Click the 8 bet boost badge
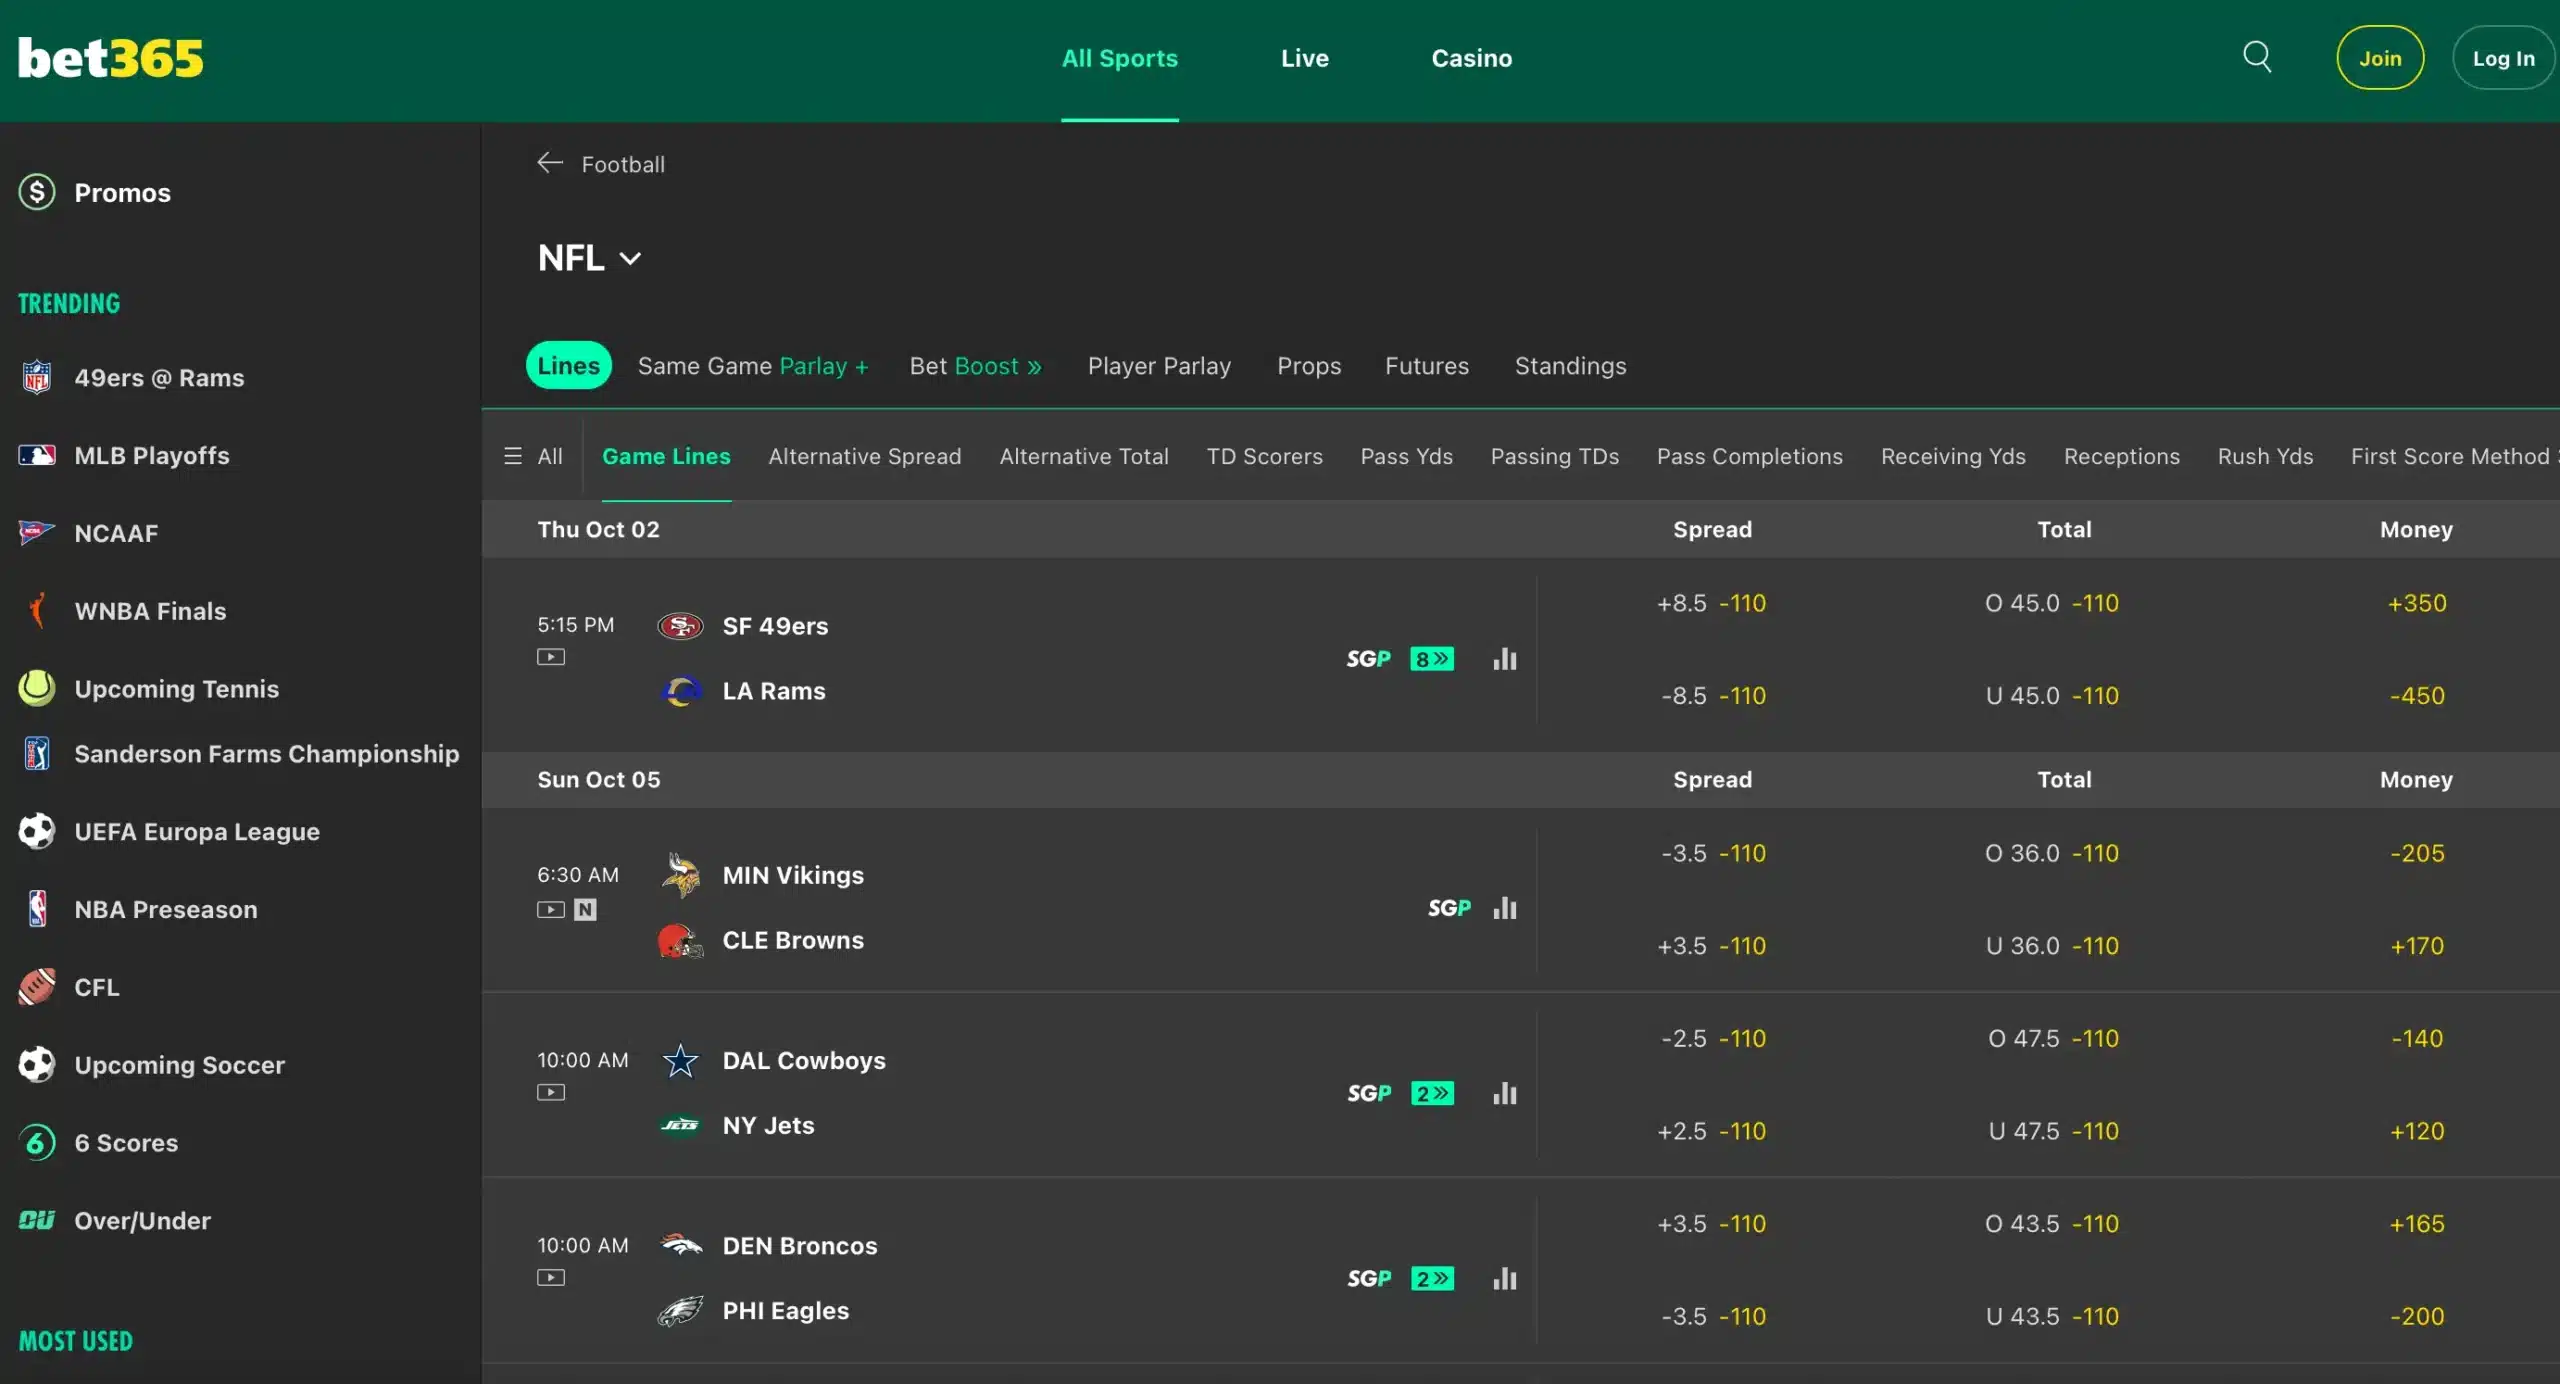This screenshot has width=2560, height=1384. pos(1431,659)
